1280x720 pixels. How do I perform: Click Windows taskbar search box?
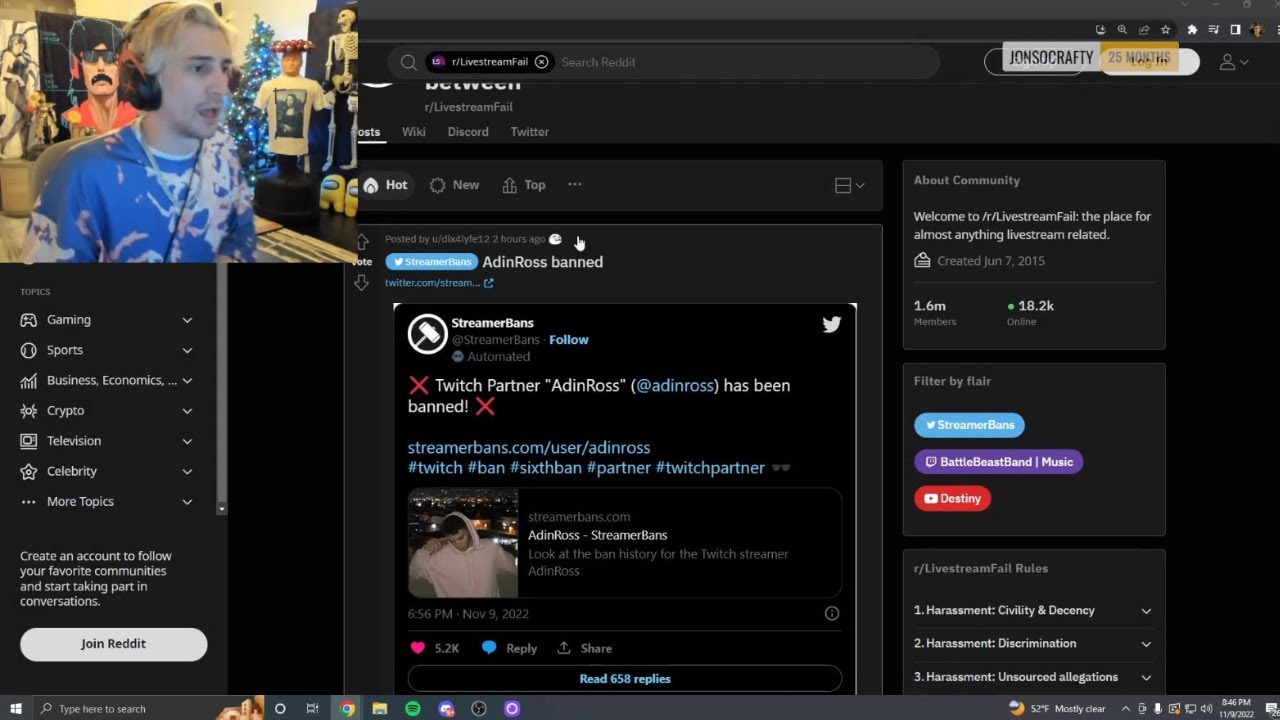(147, 709)
